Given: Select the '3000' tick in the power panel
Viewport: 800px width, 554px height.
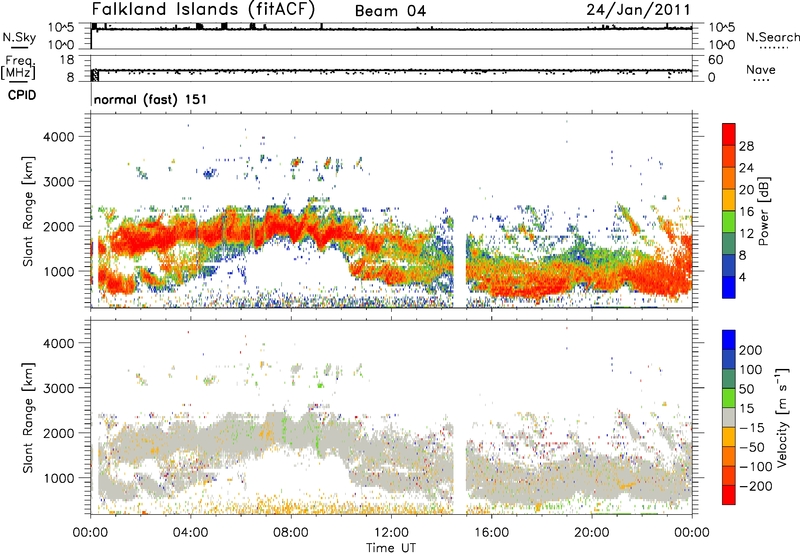Looking at the screenshot, I should [x=59, y=182].
